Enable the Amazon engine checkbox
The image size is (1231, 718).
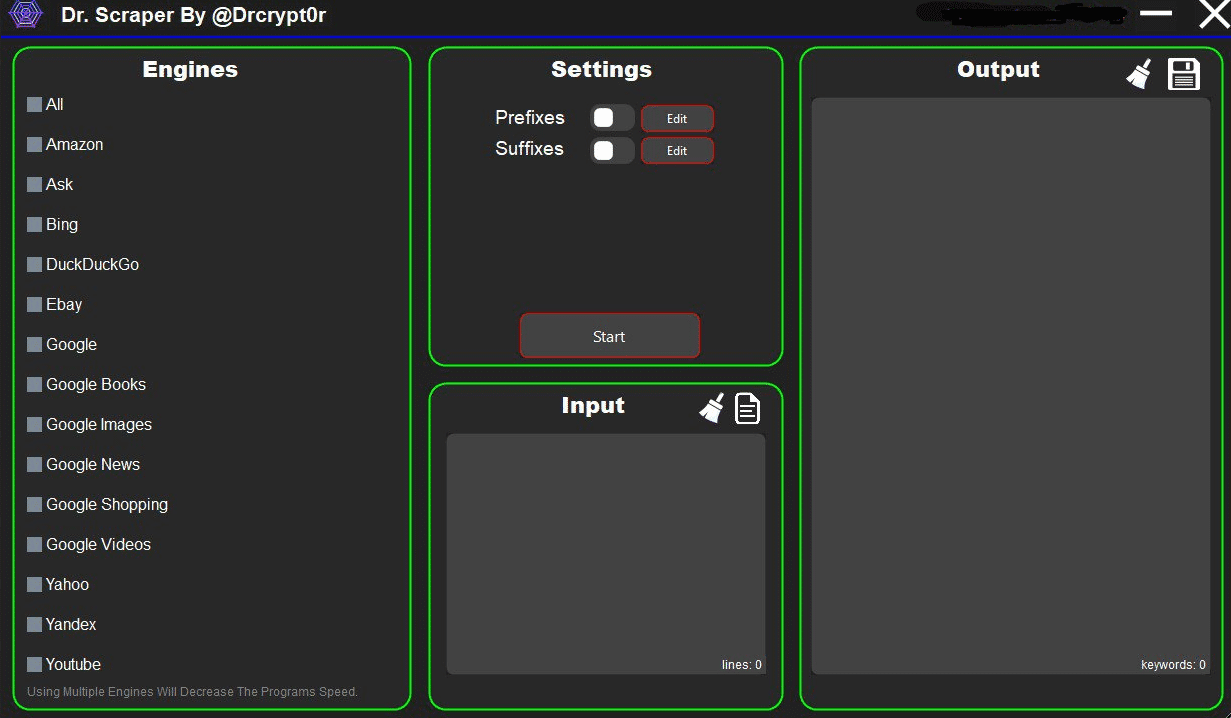pos(32,144)
